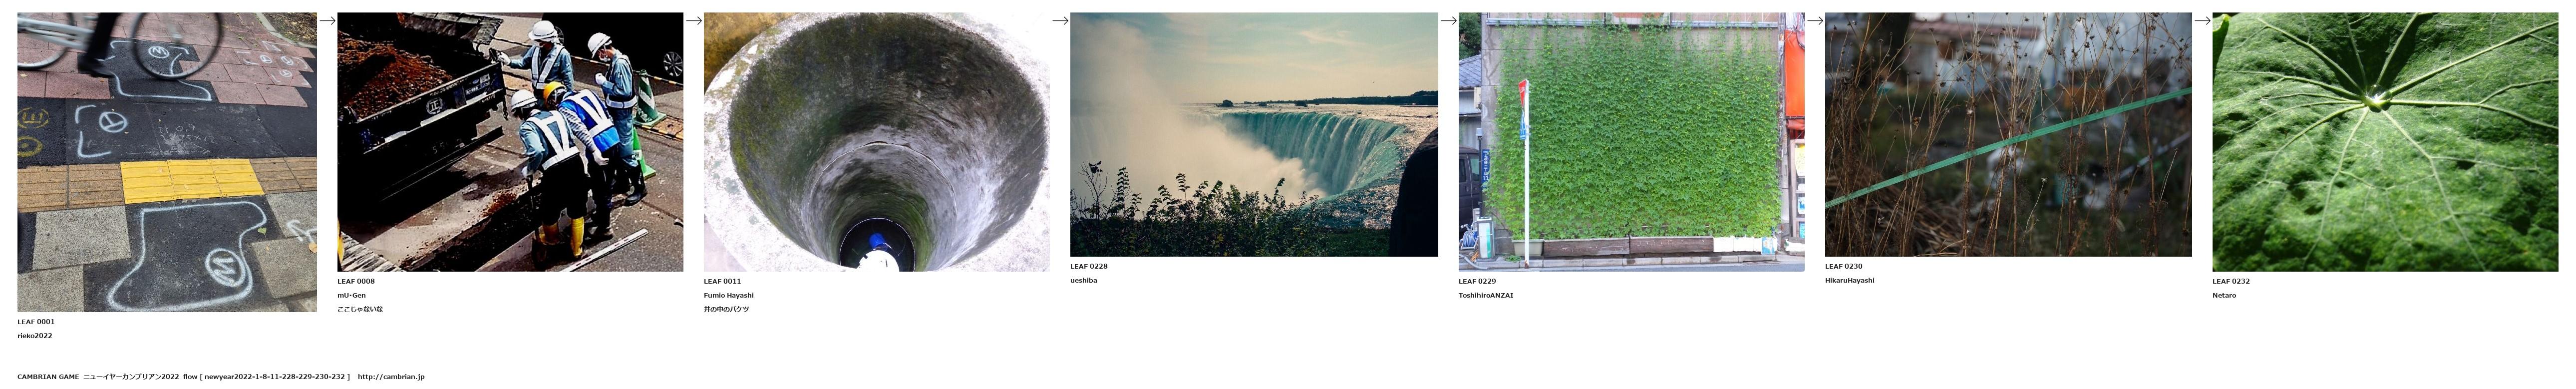Click the mU-Gen author name

pos(351,295)
